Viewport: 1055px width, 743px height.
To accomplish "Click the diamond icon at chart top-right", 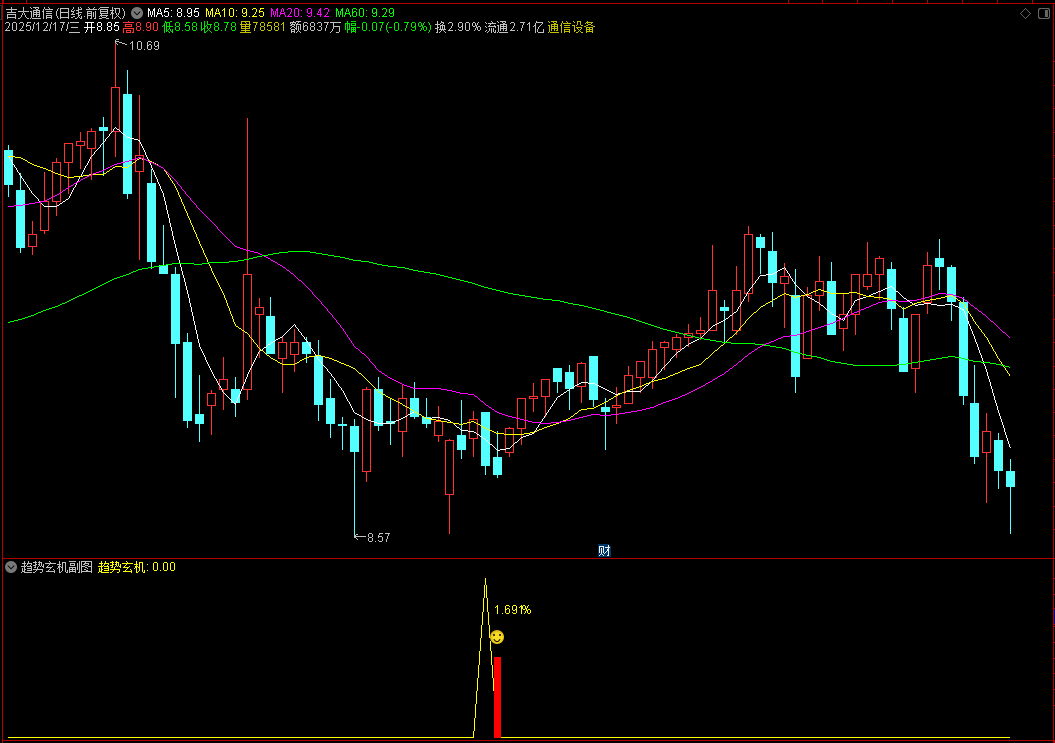I will point(1025,13).
